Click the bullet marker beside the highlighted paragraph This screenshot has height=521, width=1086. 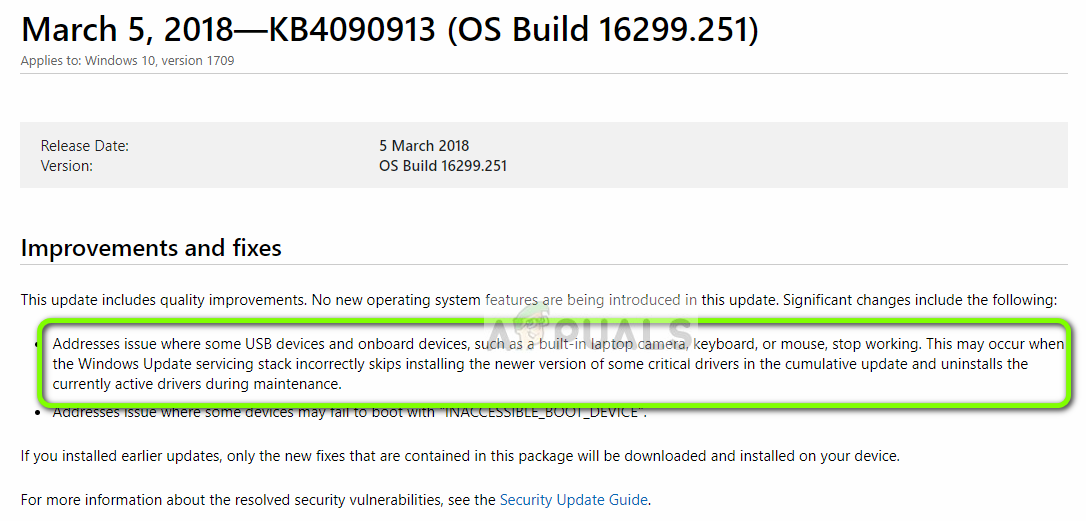click(36, 344)
